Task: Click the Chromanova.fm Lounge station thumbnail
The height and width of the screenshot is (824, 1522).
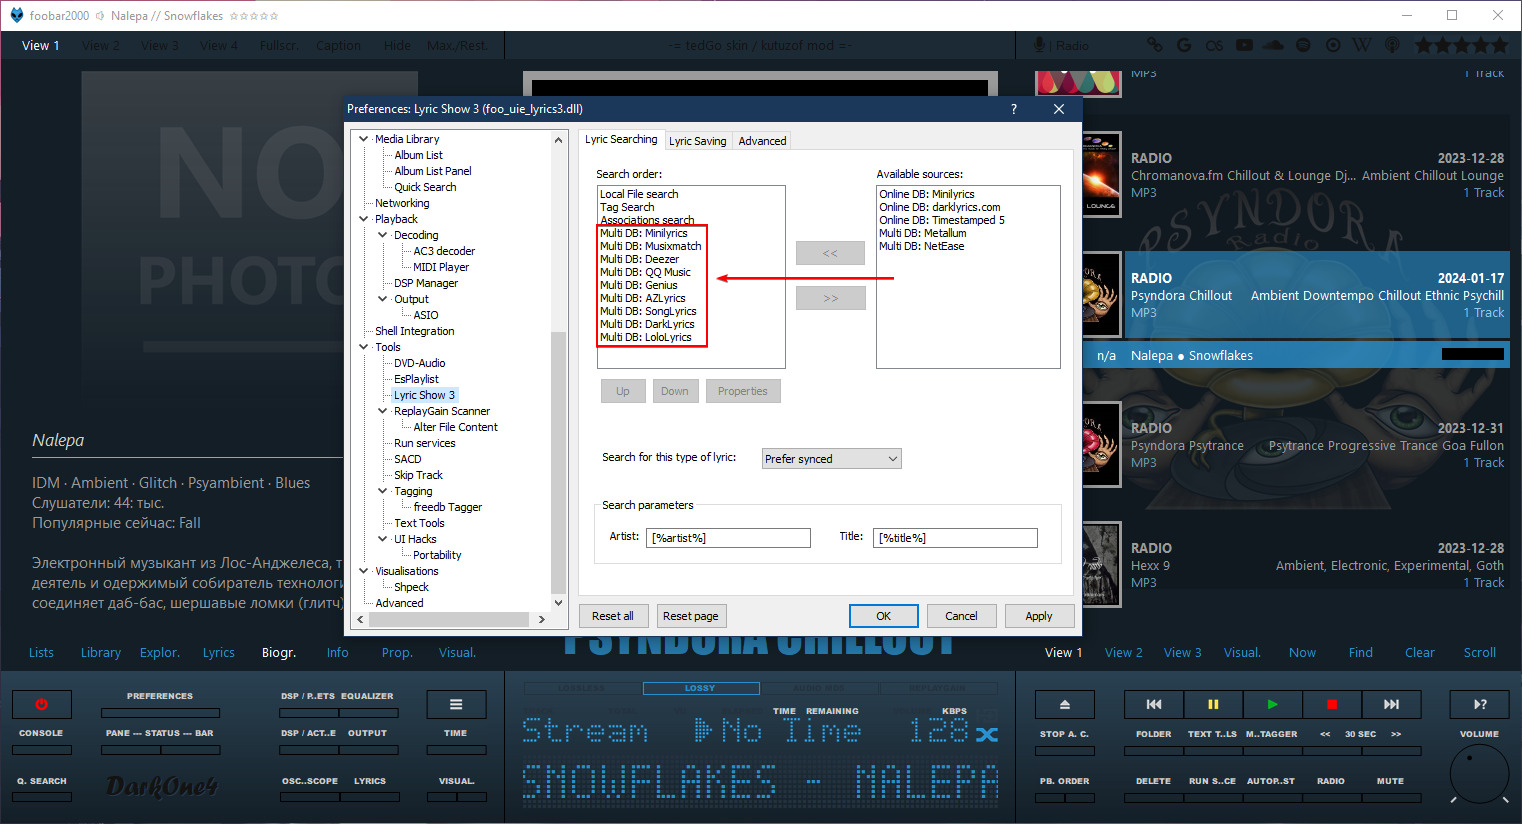Action: (x=1101, y=175)
